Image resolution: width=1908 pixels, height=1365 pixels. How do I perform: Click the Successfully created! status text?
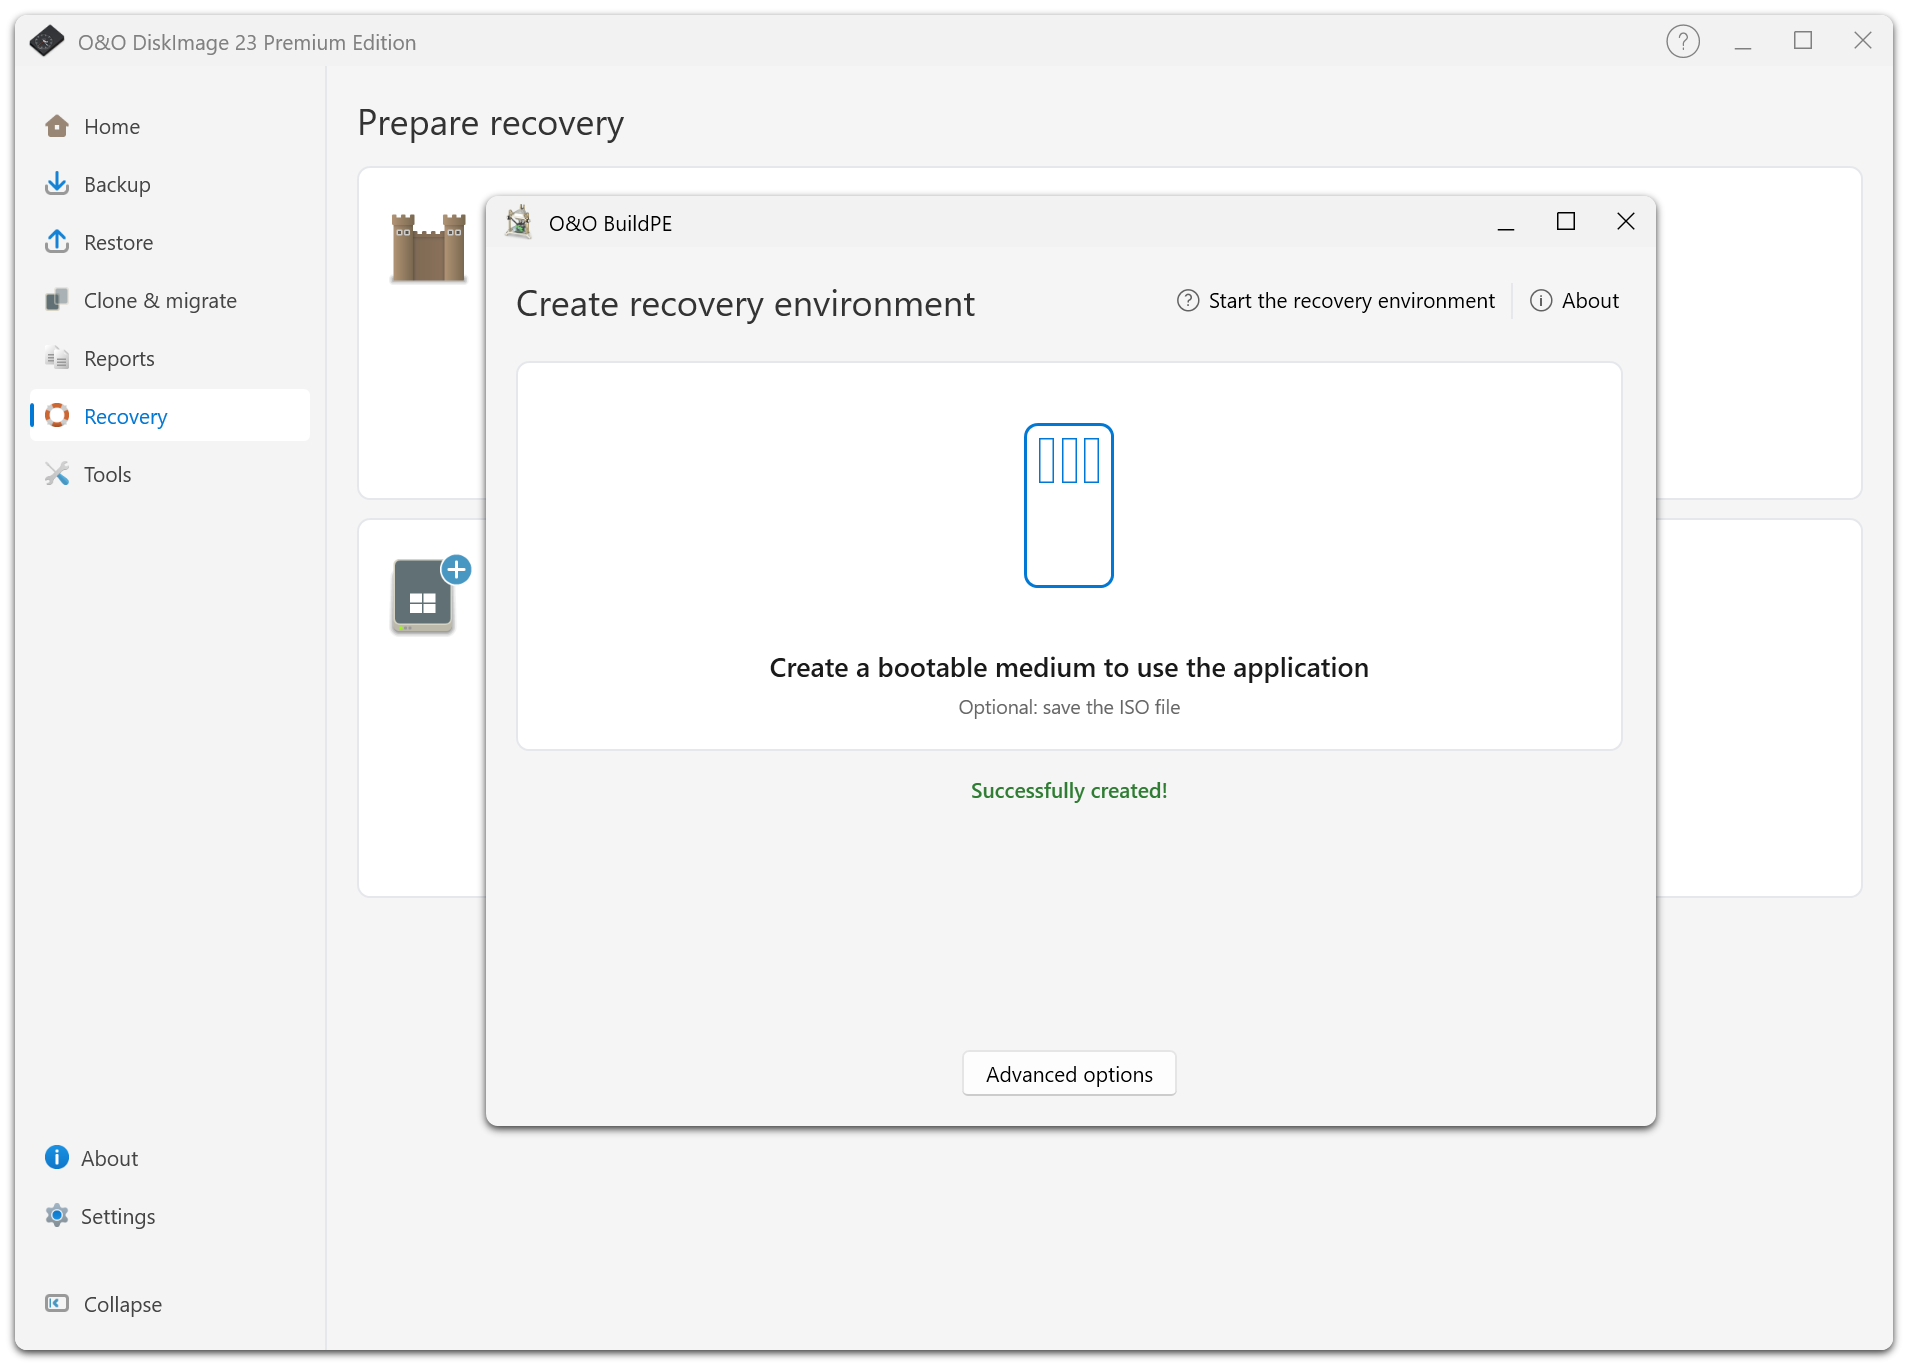[x=1069, y=791]
